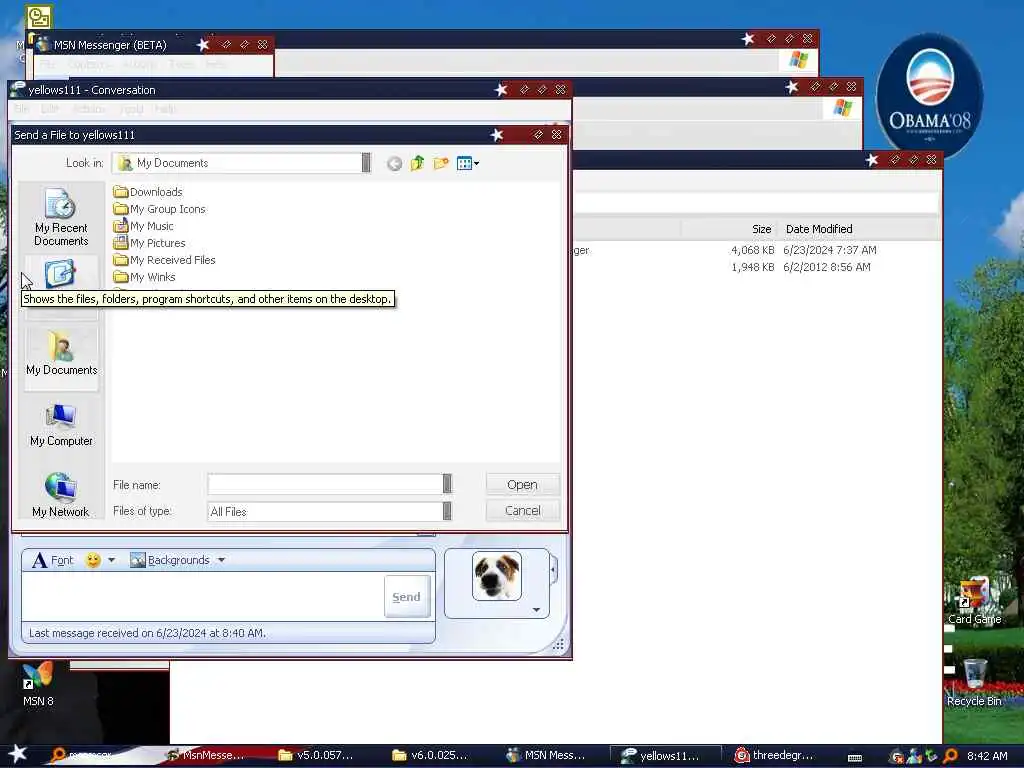Screen dimensions: 1024x768
Task: Open the View menu dropdown icon
Action: pos(468,163)
